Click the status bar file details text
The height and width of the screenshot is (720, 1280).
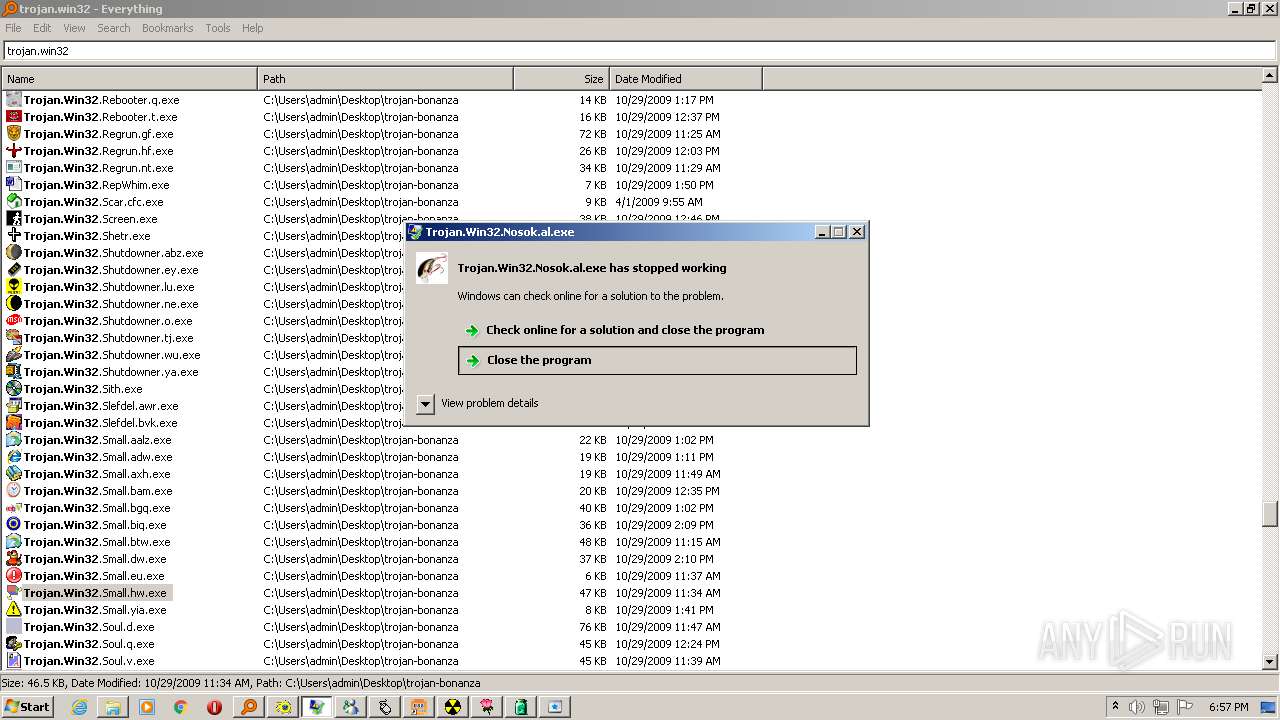coord(241,683)
